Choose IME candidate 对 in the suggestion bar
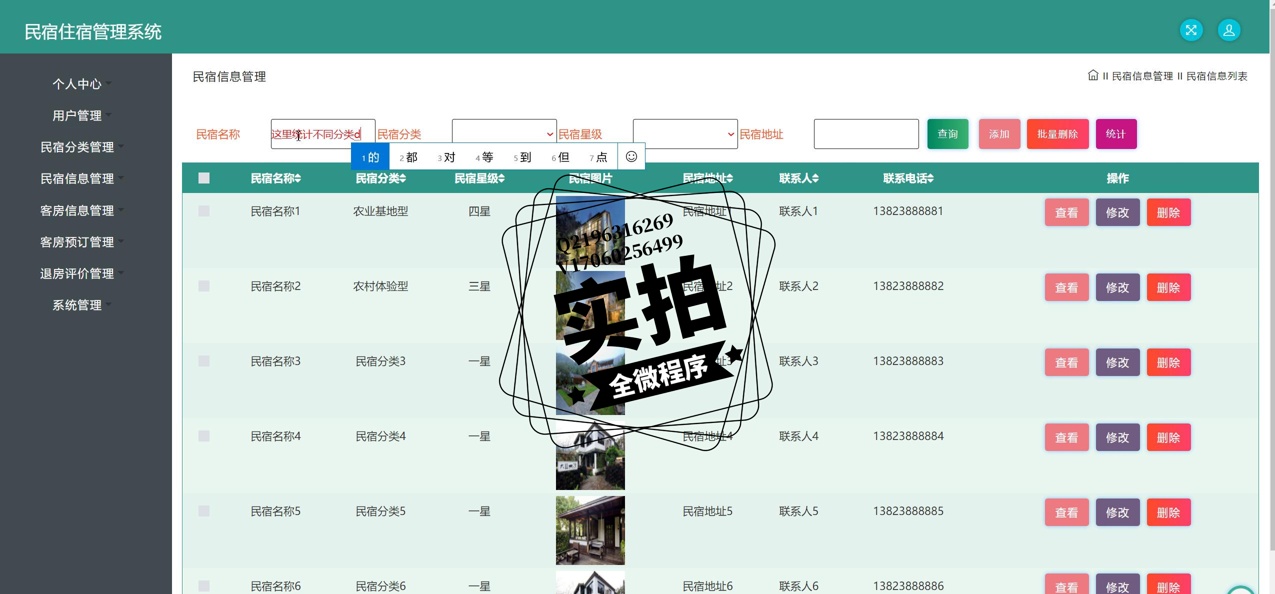Viewport: 1275px width, 594px height. click(x=446, y=157)
